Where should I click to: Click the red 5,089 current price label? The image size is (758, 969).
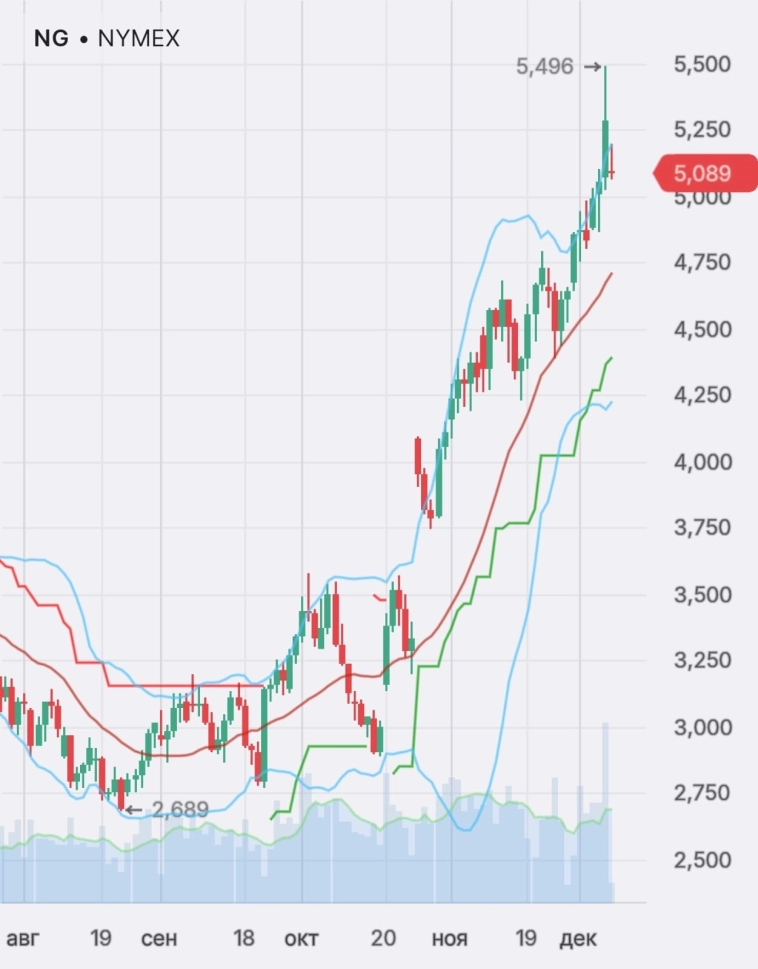705,173
